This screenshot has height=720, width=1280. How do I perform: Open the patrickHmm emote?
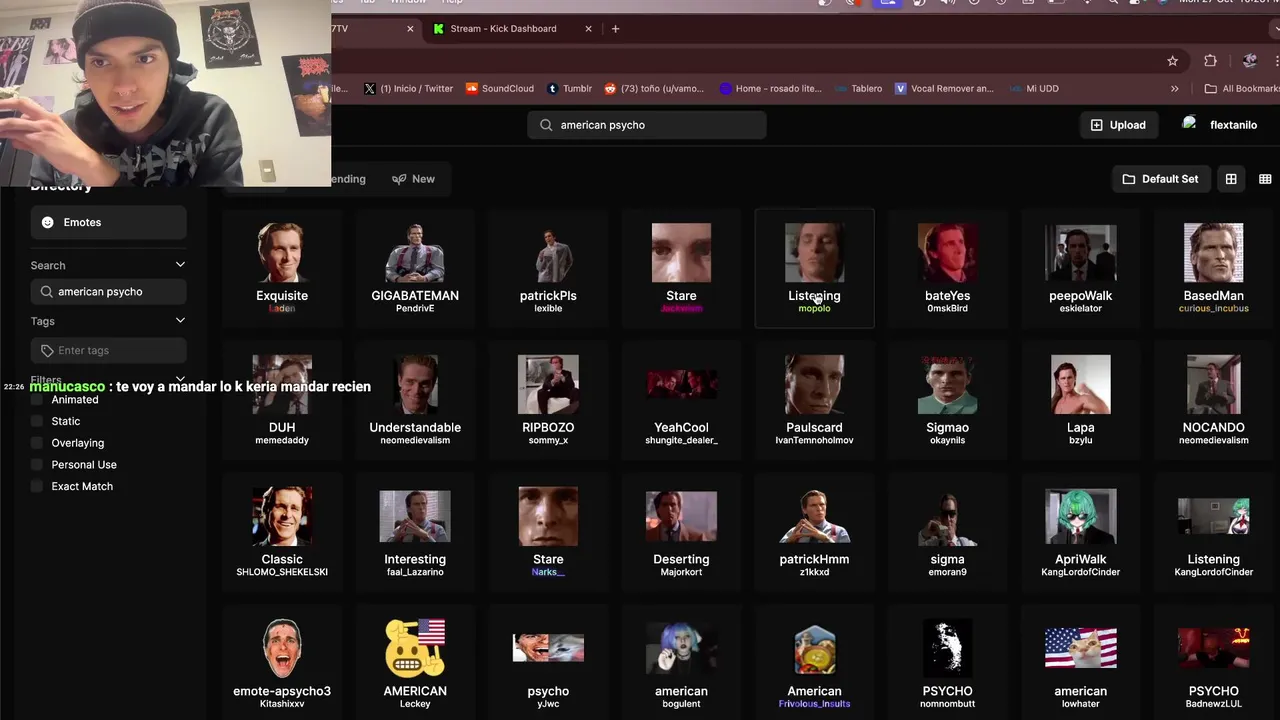[x=814, y=532]
